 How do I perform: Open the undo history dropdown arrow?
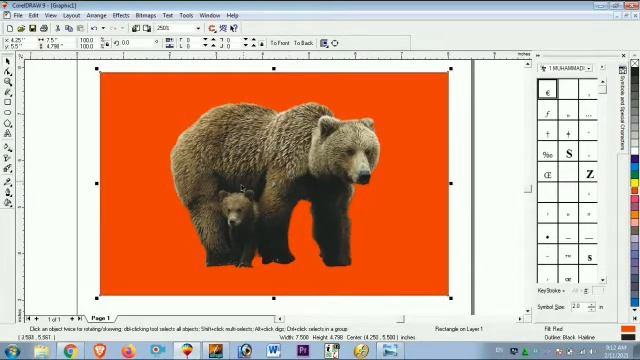coord(103,28)
